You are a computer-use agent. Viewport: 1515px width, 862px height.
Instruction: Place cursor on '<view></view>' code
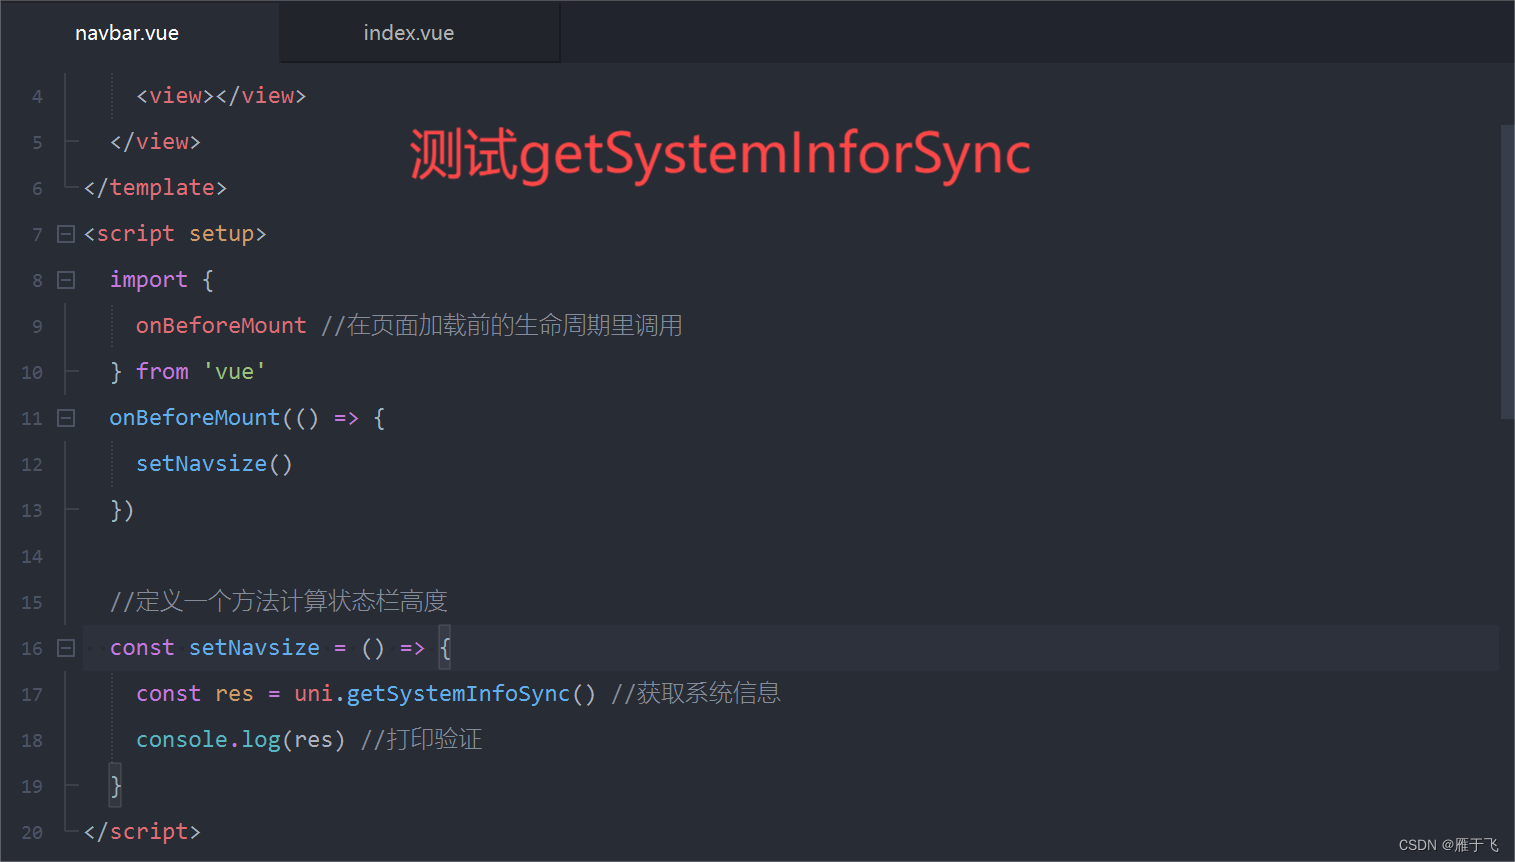coord(221,96)
